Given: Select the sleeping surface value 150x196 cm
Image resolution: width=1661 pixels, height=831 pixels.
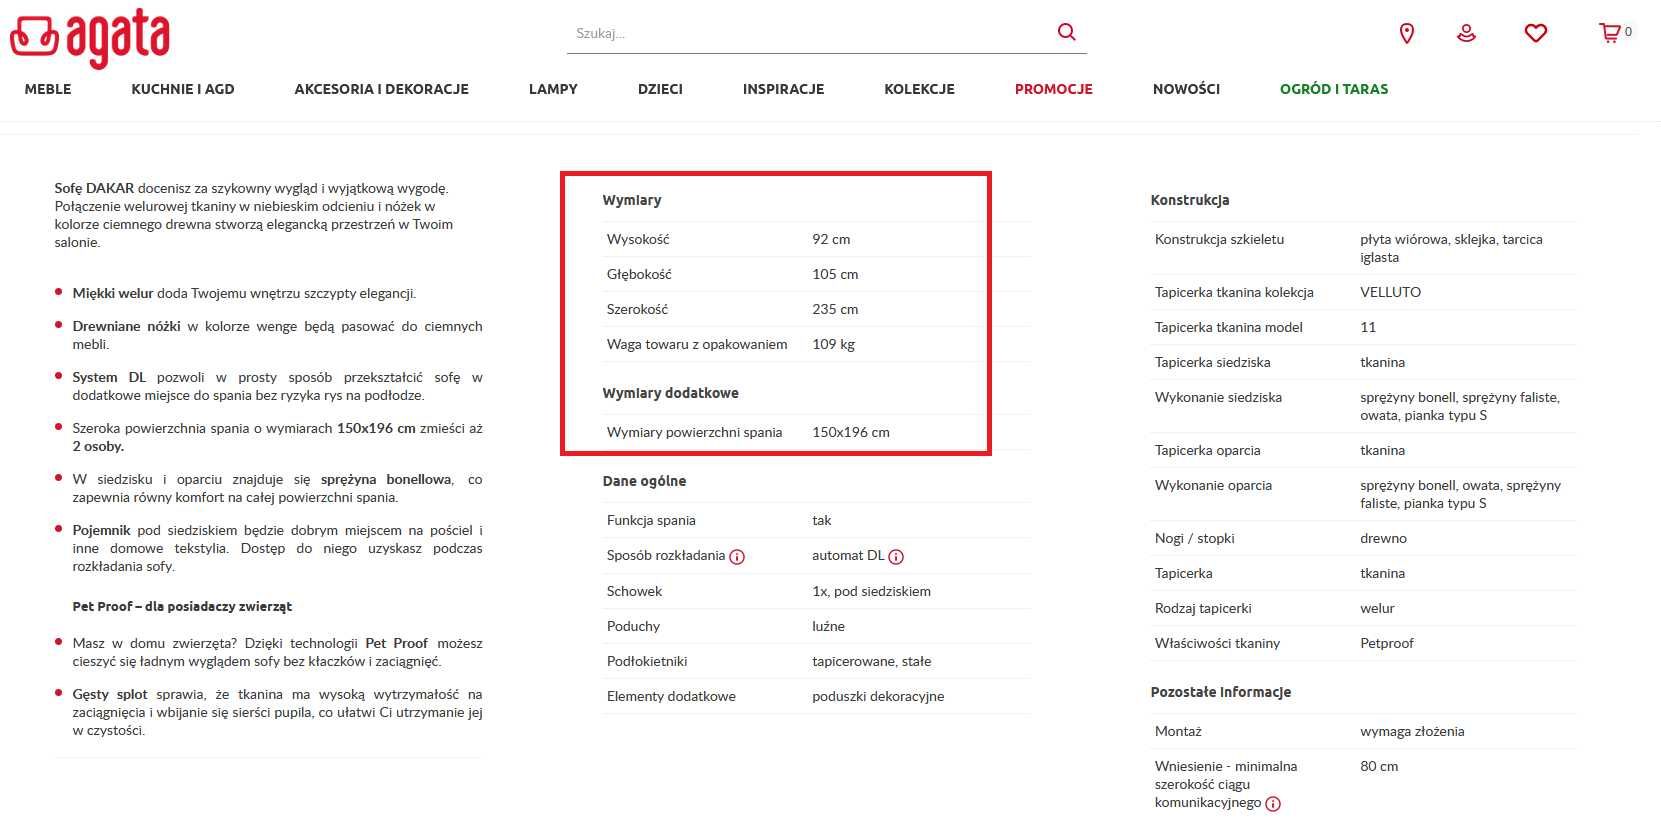Looking at the screenshot, I should point(851,432).
